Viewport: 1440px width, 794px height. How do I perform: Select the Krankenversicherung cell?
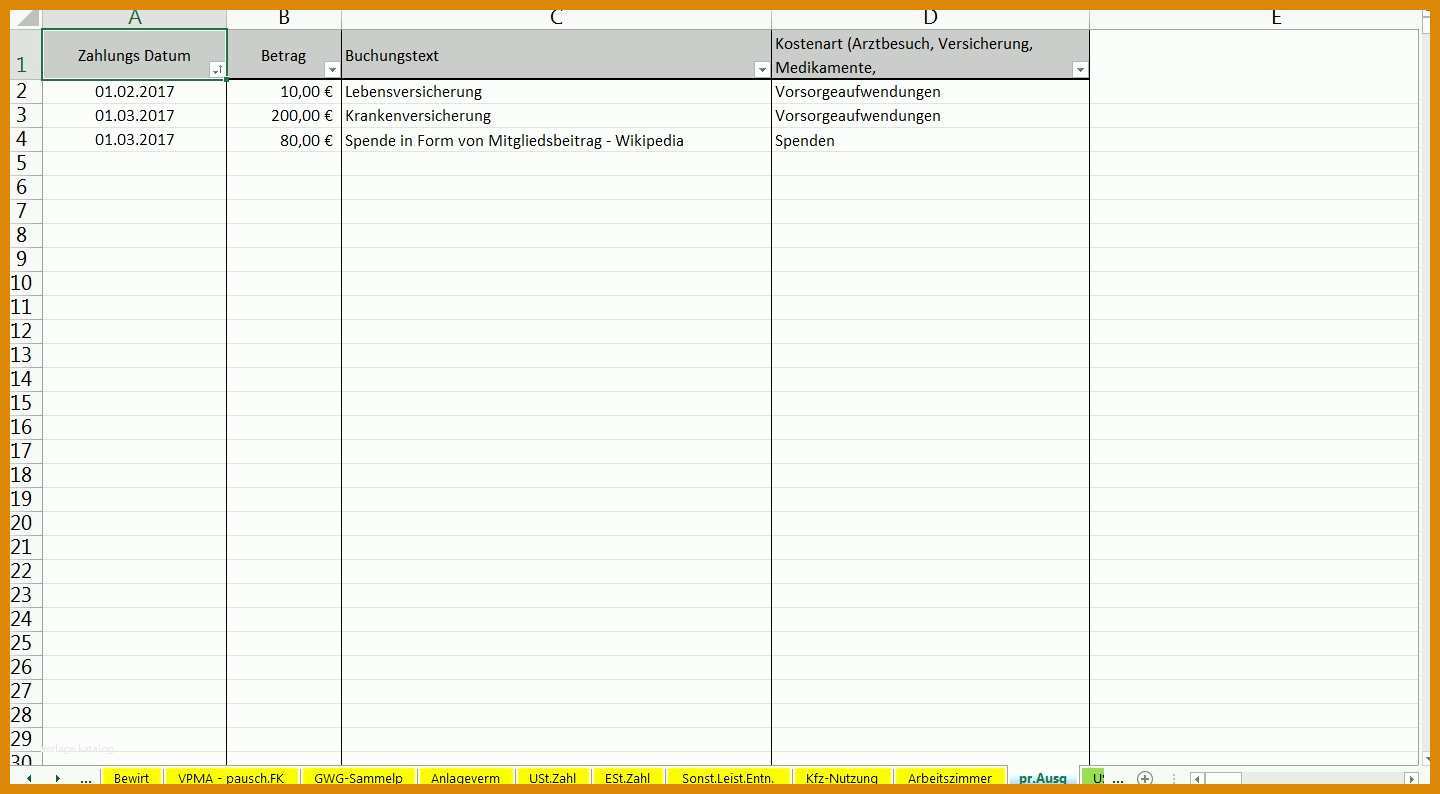[556, 116]
